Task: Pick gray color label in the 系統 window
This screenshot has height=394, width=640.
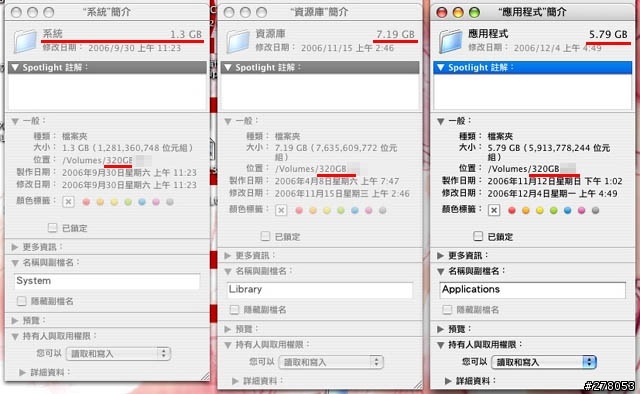Action: (x=170, y=202)
